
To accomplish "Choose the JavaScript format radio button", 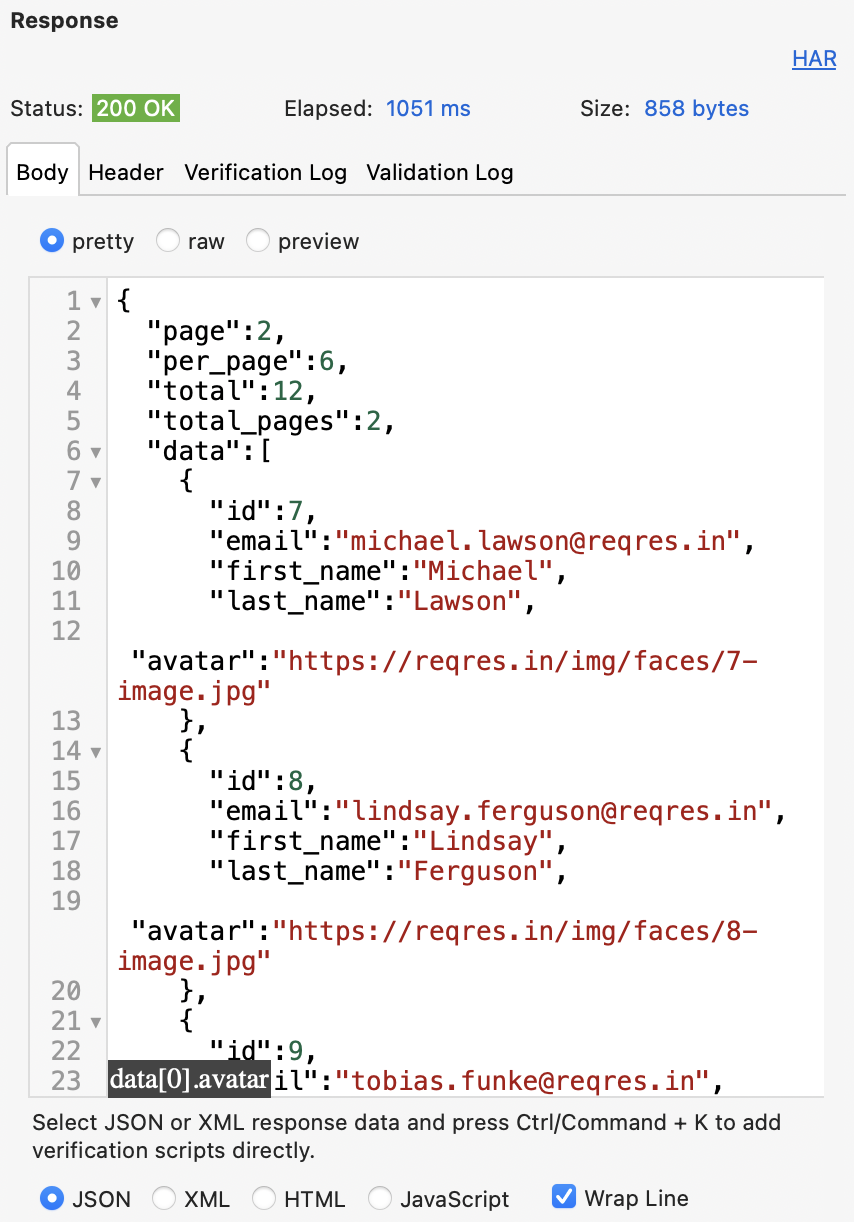I will pyautogui.click(x=380, y=1198).
